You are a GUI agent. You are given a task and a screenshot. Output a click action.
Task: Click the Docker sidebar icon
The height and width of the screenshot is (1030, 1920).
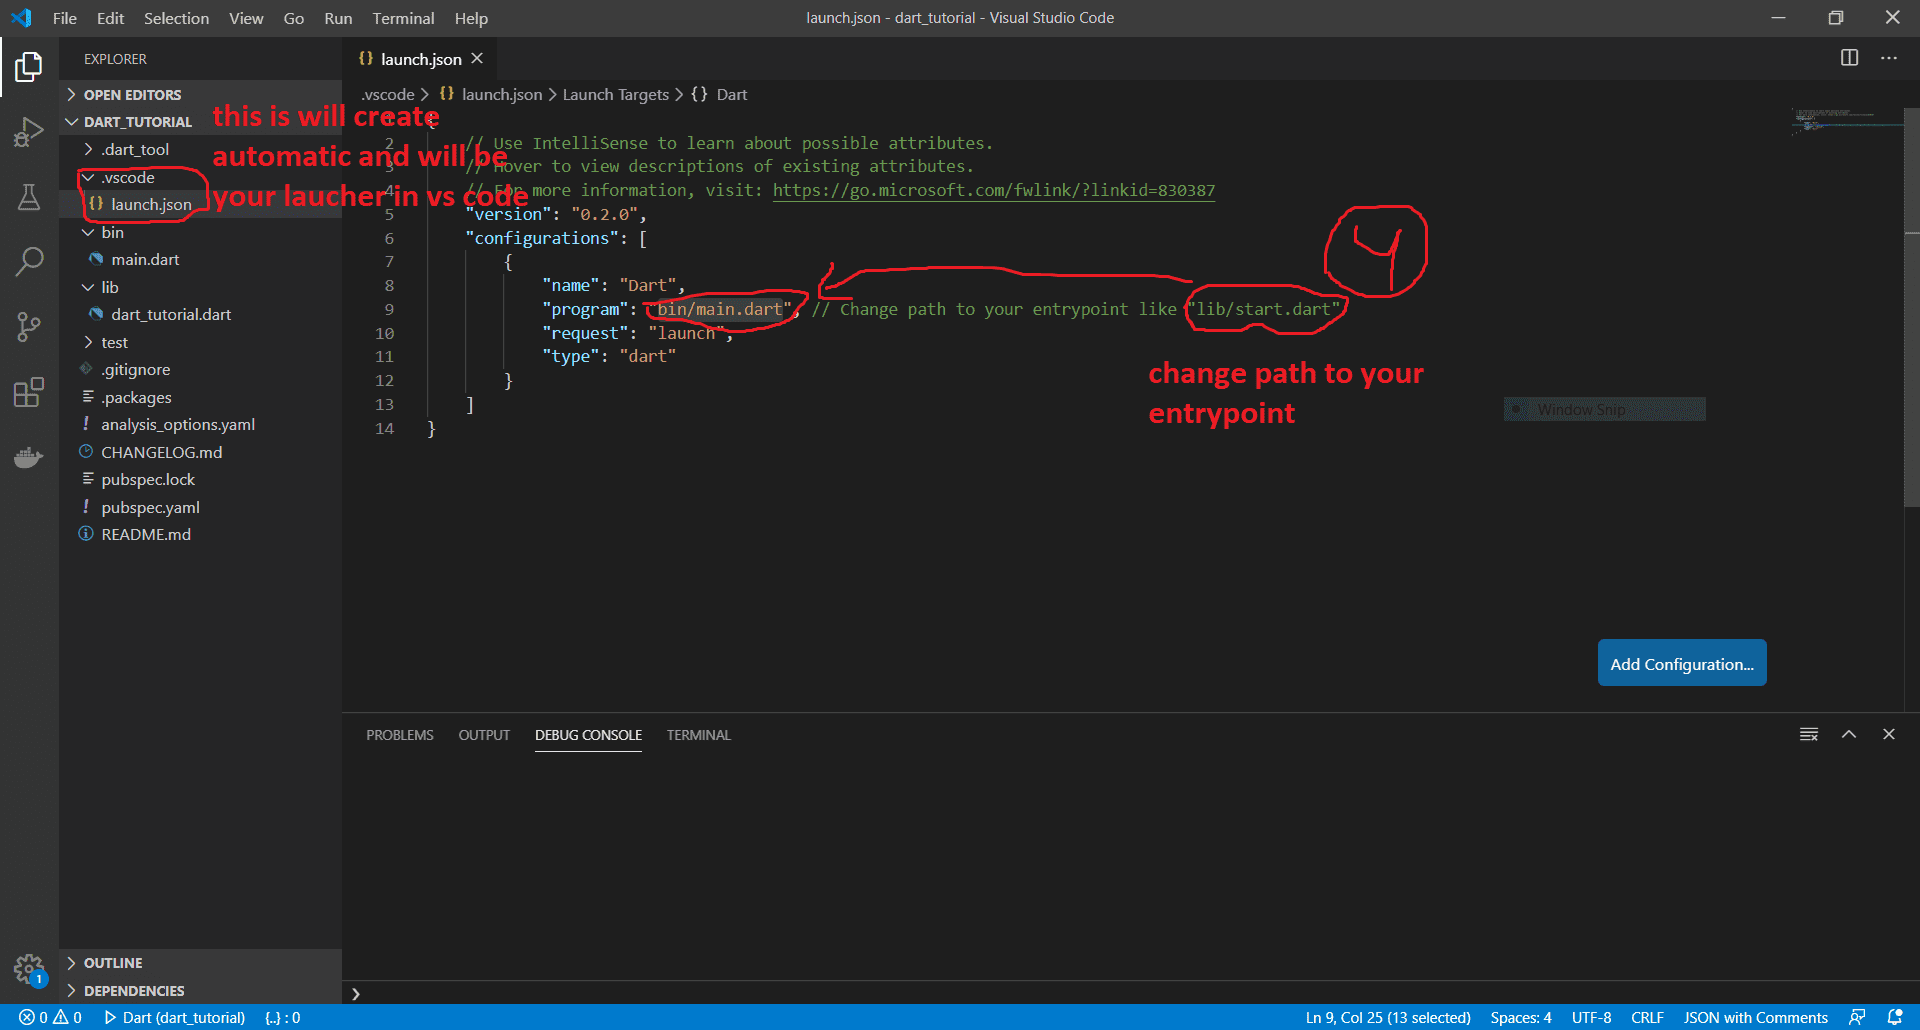(29, 457)
